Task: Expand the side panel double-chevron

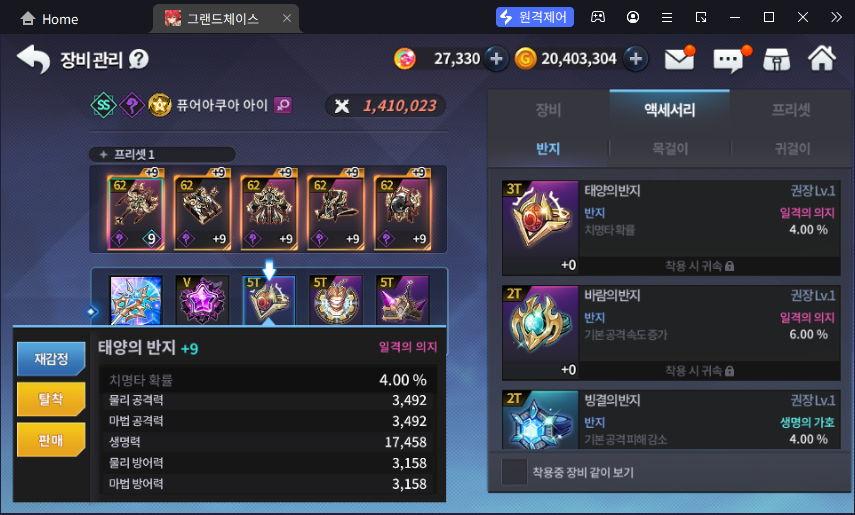Action: click(836, 17)
